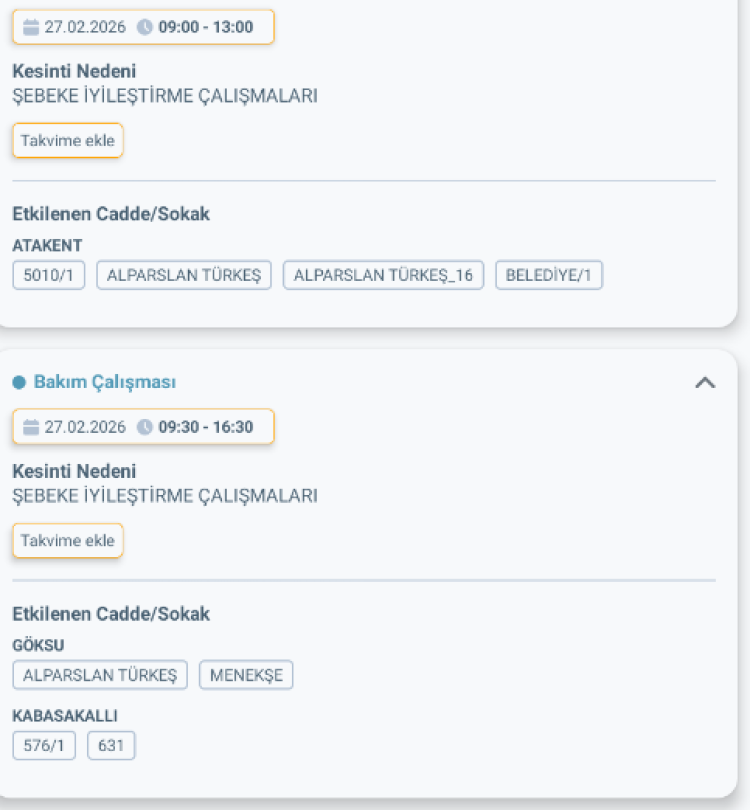Select the calendar icon in the Bakım Çalışması card
Image resolution: width=750 pixels, height=810 pixels.
tap(33, 427)
